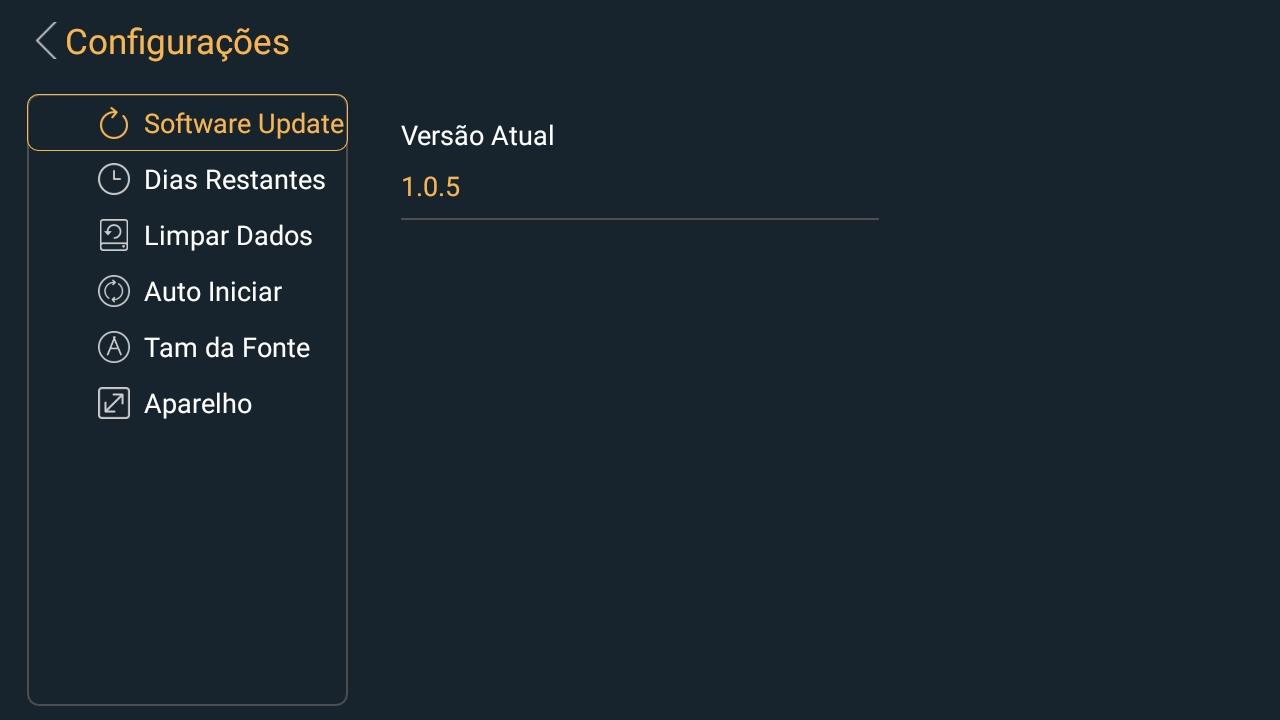Click the Limpar Dados disk icon

point(114,236)
